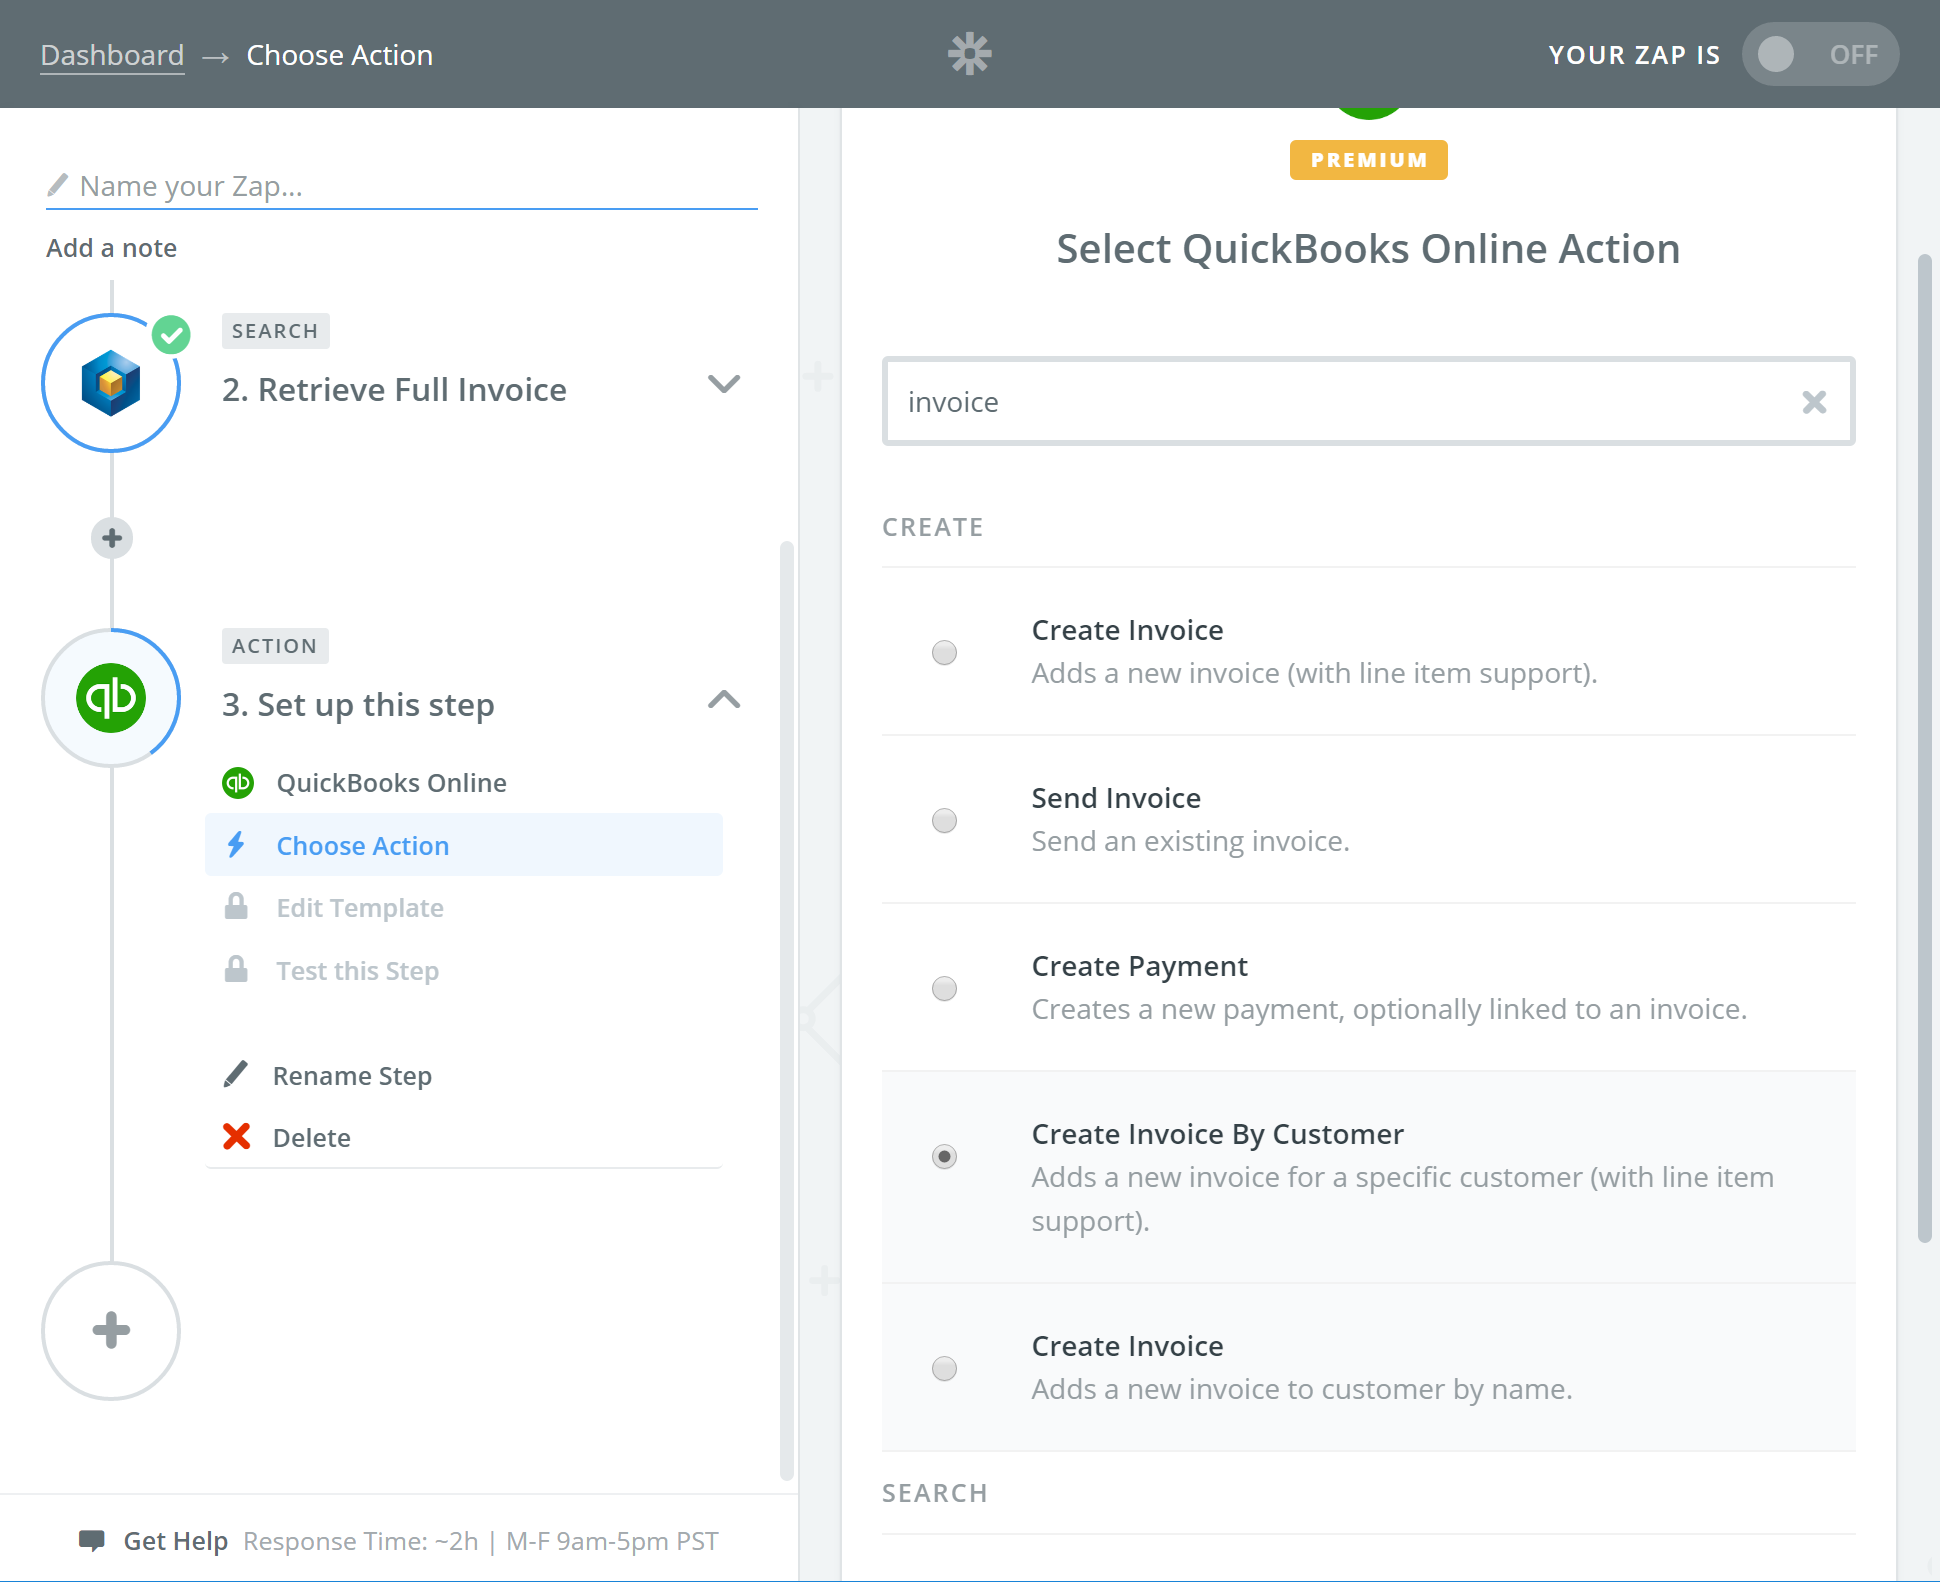Viewport: 1940px width, 1582px height.
Task: Select the Create Payment radio button
Action: pyautogui.click(x=944, y=989)
